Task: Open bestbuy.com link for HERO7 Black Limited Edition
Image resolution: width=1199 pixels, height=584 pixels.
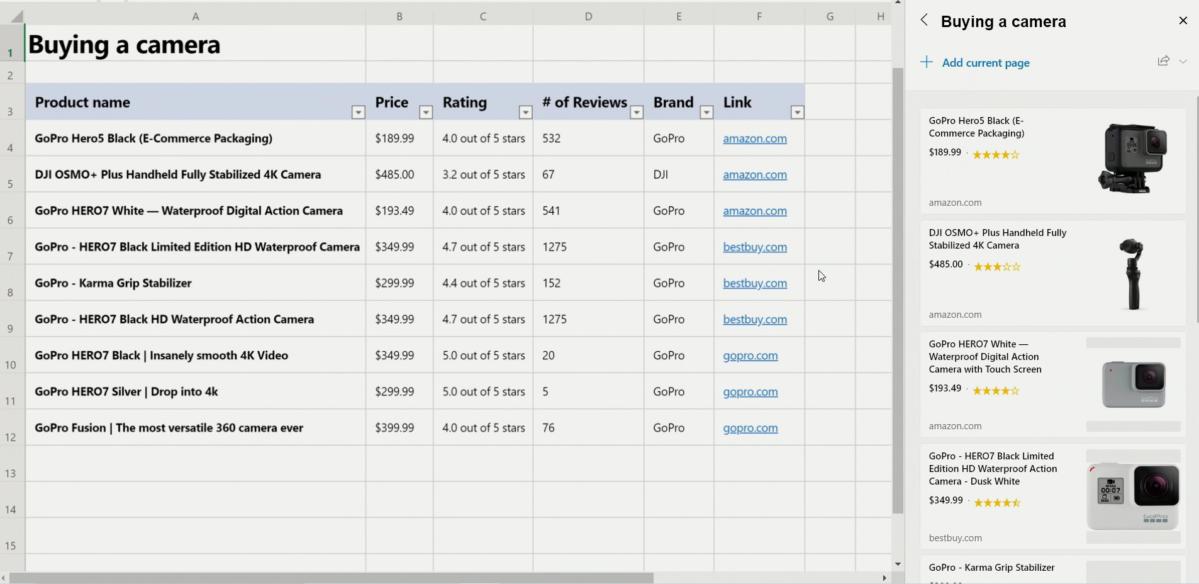Action: pos(755,247)
